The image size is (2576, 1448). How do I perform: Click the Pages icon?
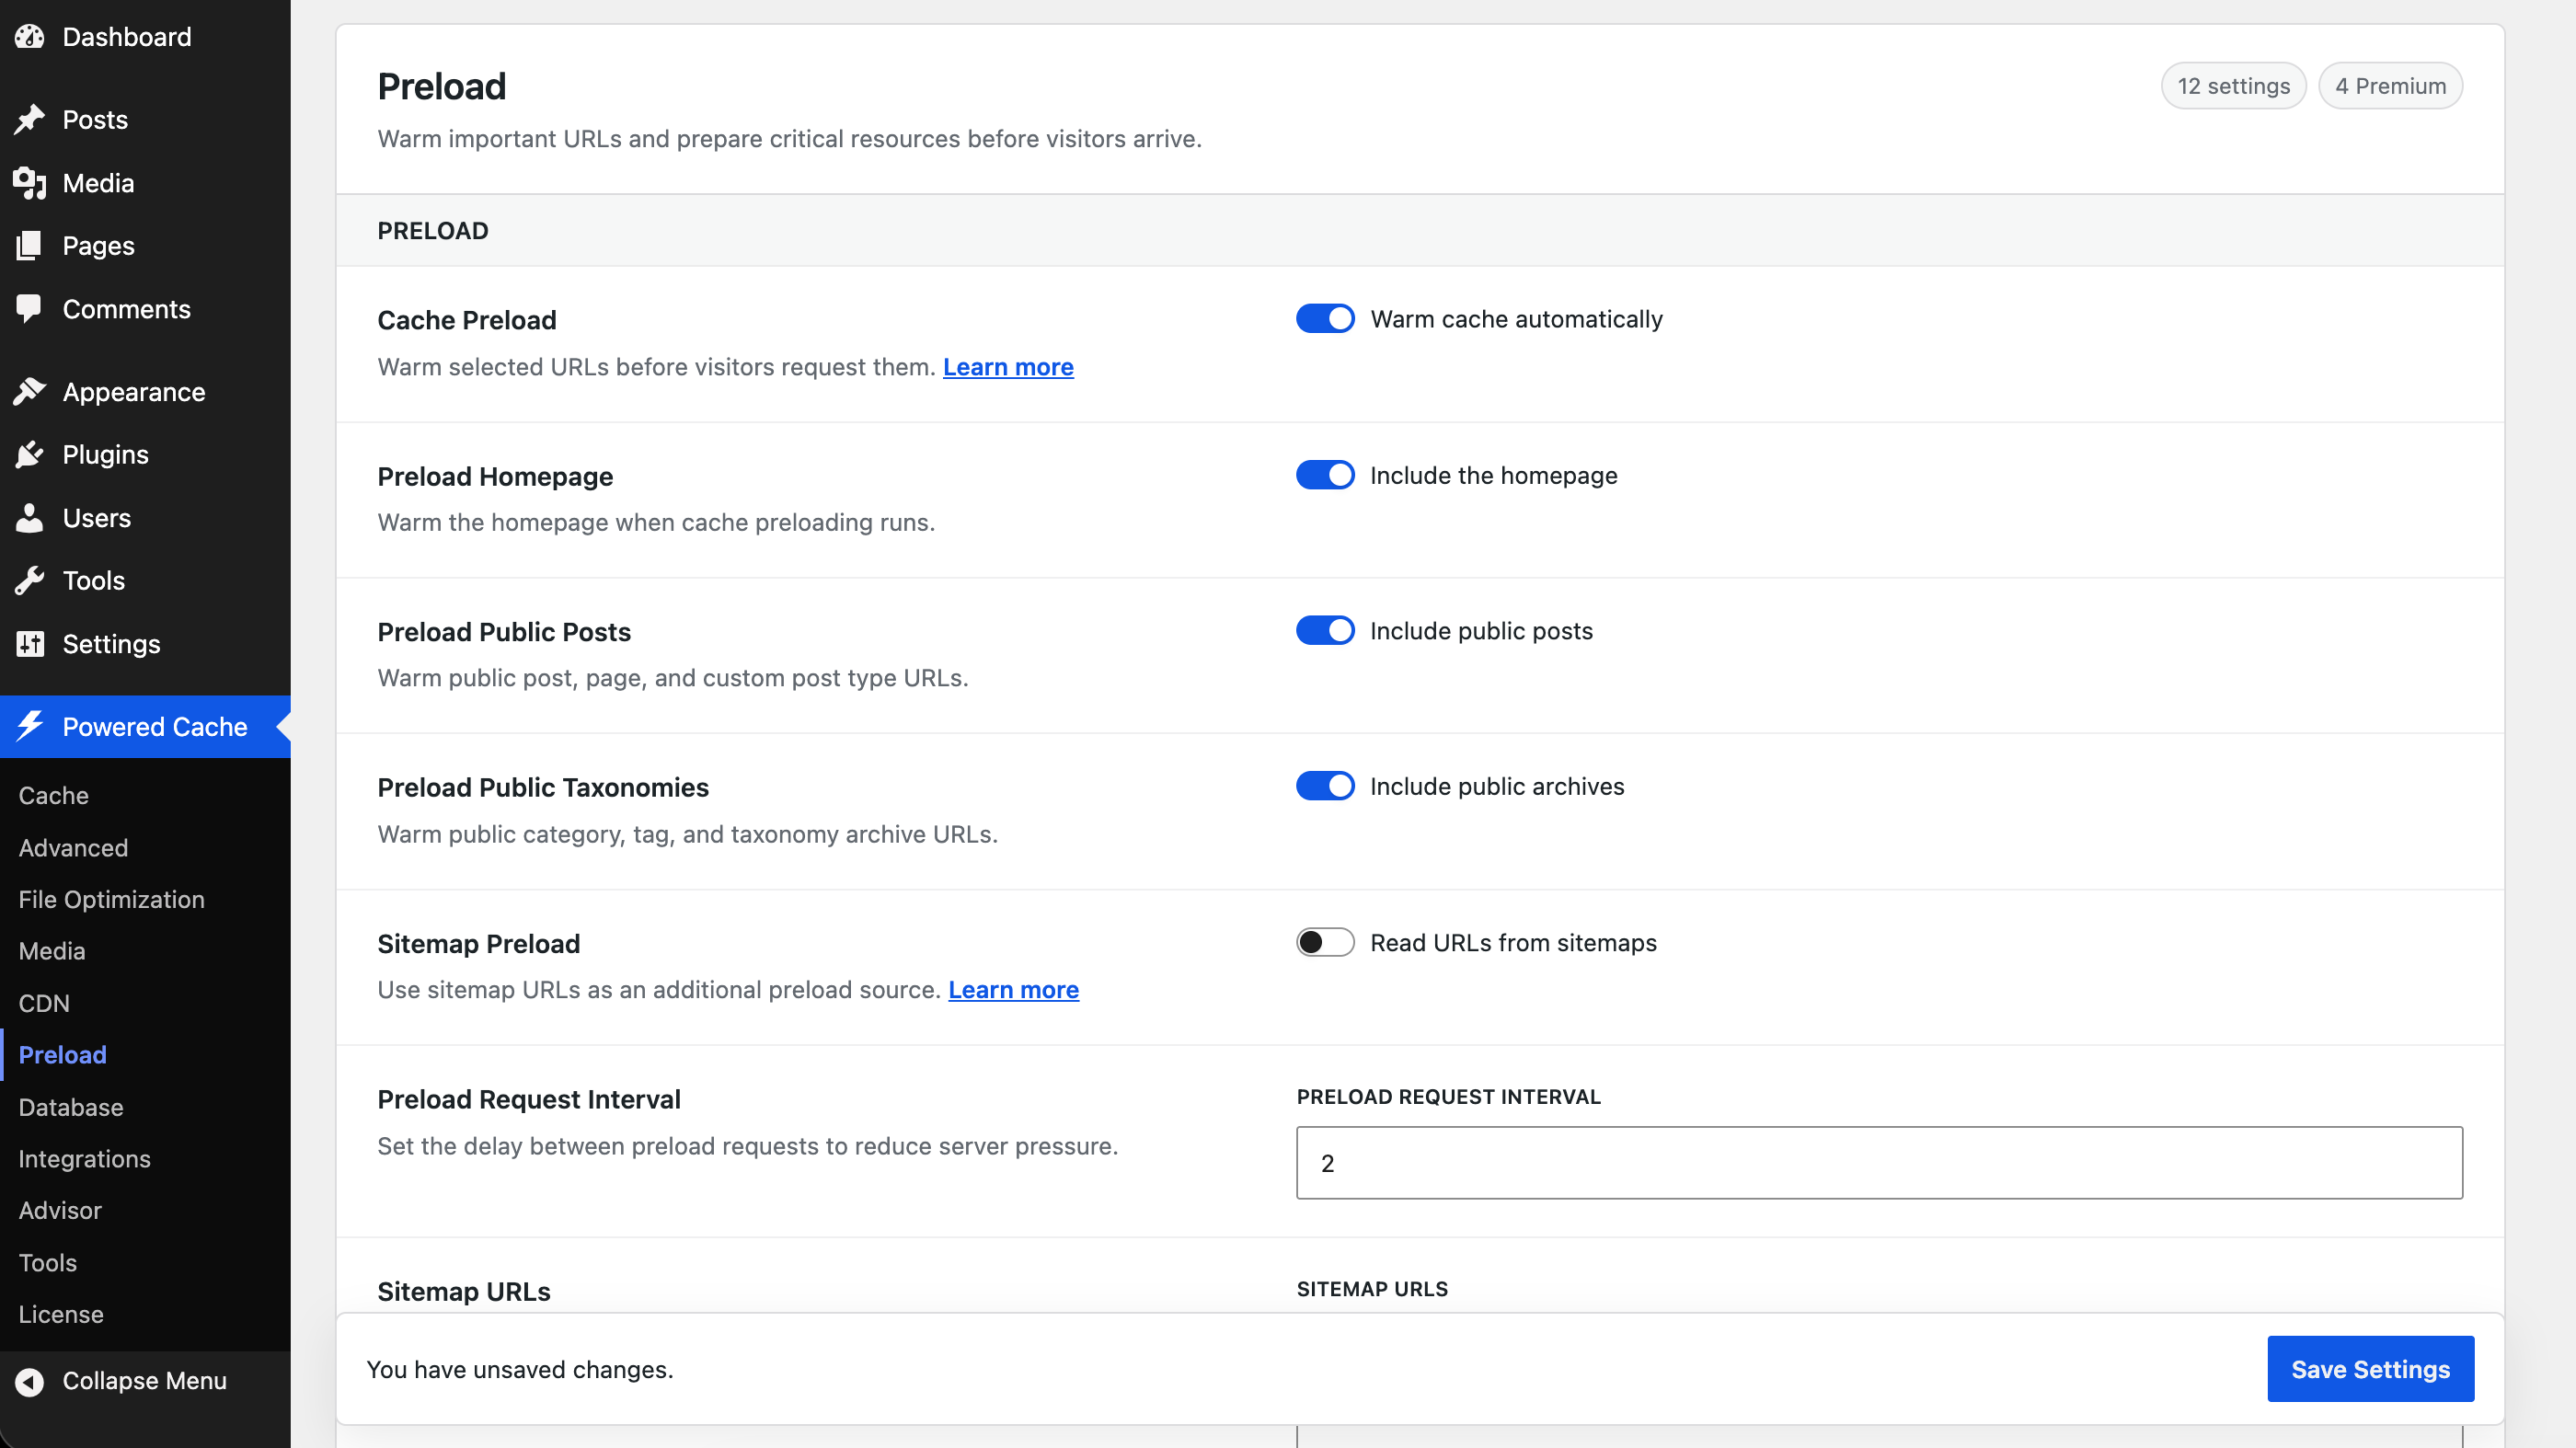[30, 246]
